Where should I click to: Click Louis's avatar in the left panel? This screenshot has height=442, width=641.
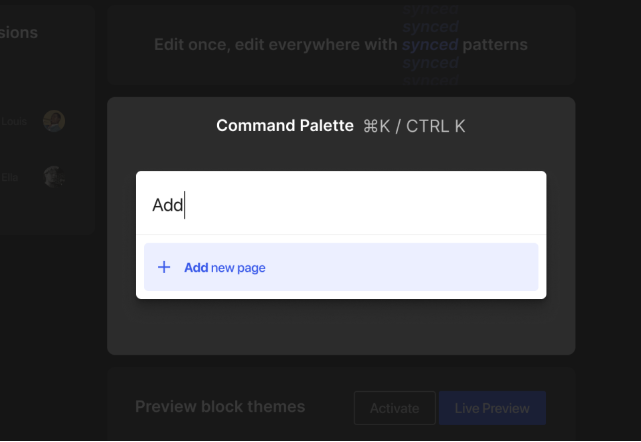click(54, 121)
